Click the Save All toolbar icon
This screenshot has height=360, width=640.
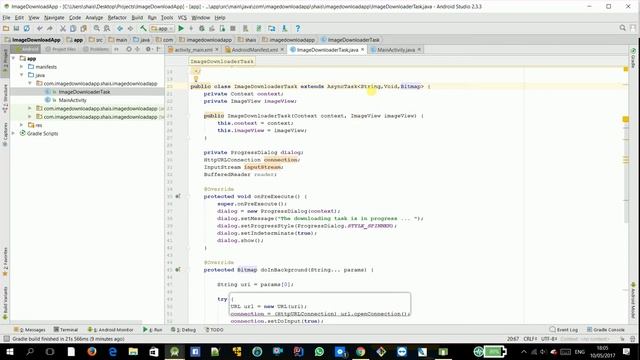click(16, 29)
